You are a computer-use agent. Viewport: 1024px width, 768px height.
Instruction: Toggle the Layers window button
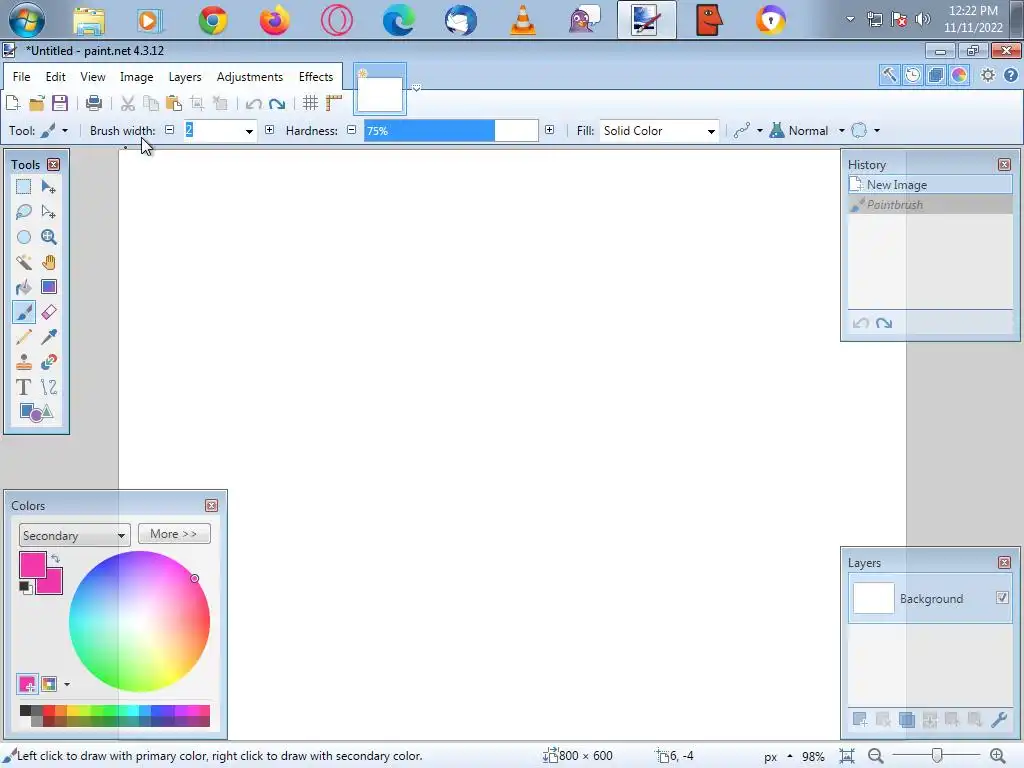coord(935,75)
